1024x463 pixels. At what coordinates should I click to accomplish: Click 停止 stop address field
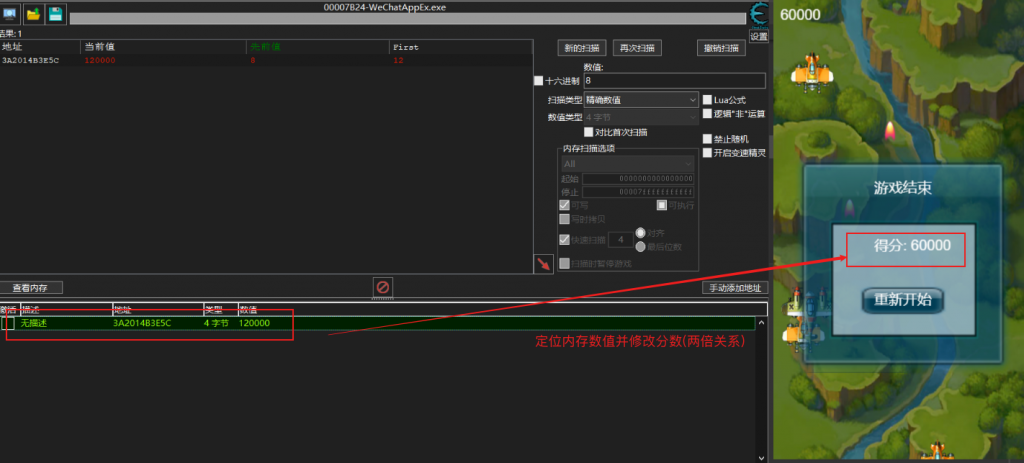coord(638,192)
